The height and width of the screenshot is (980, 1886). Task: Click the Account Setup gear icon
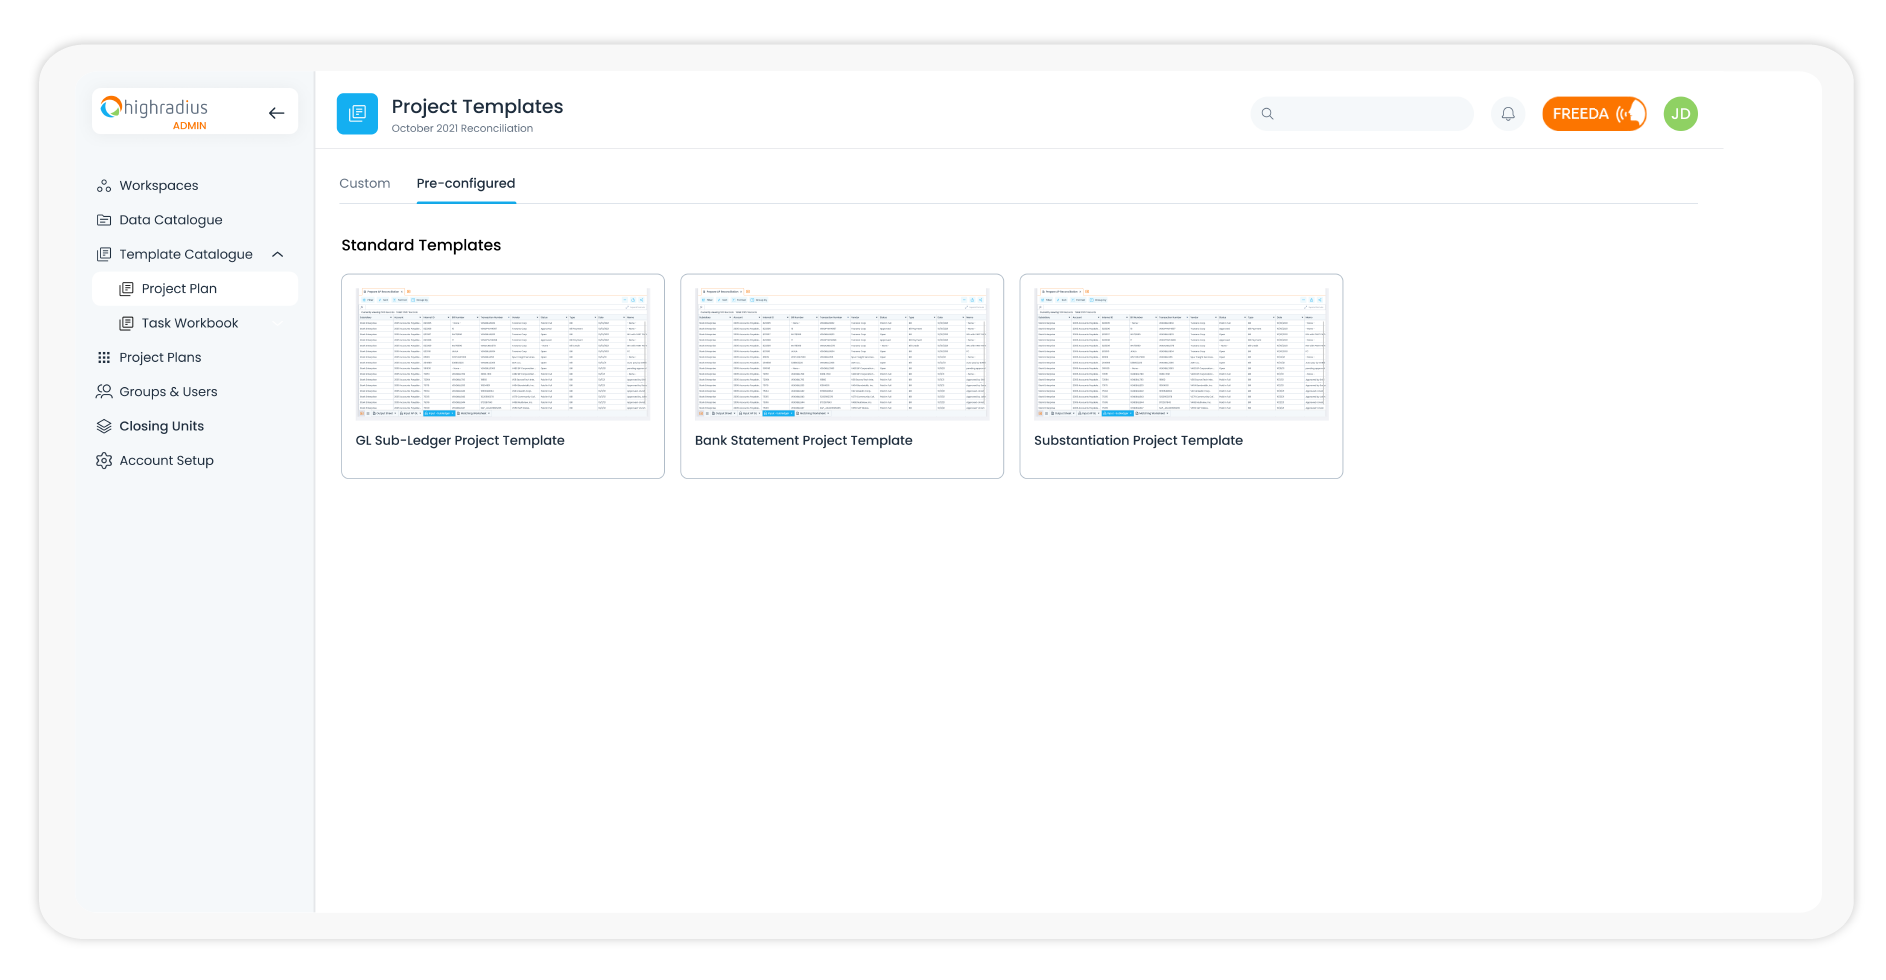[x=104, y=461]
